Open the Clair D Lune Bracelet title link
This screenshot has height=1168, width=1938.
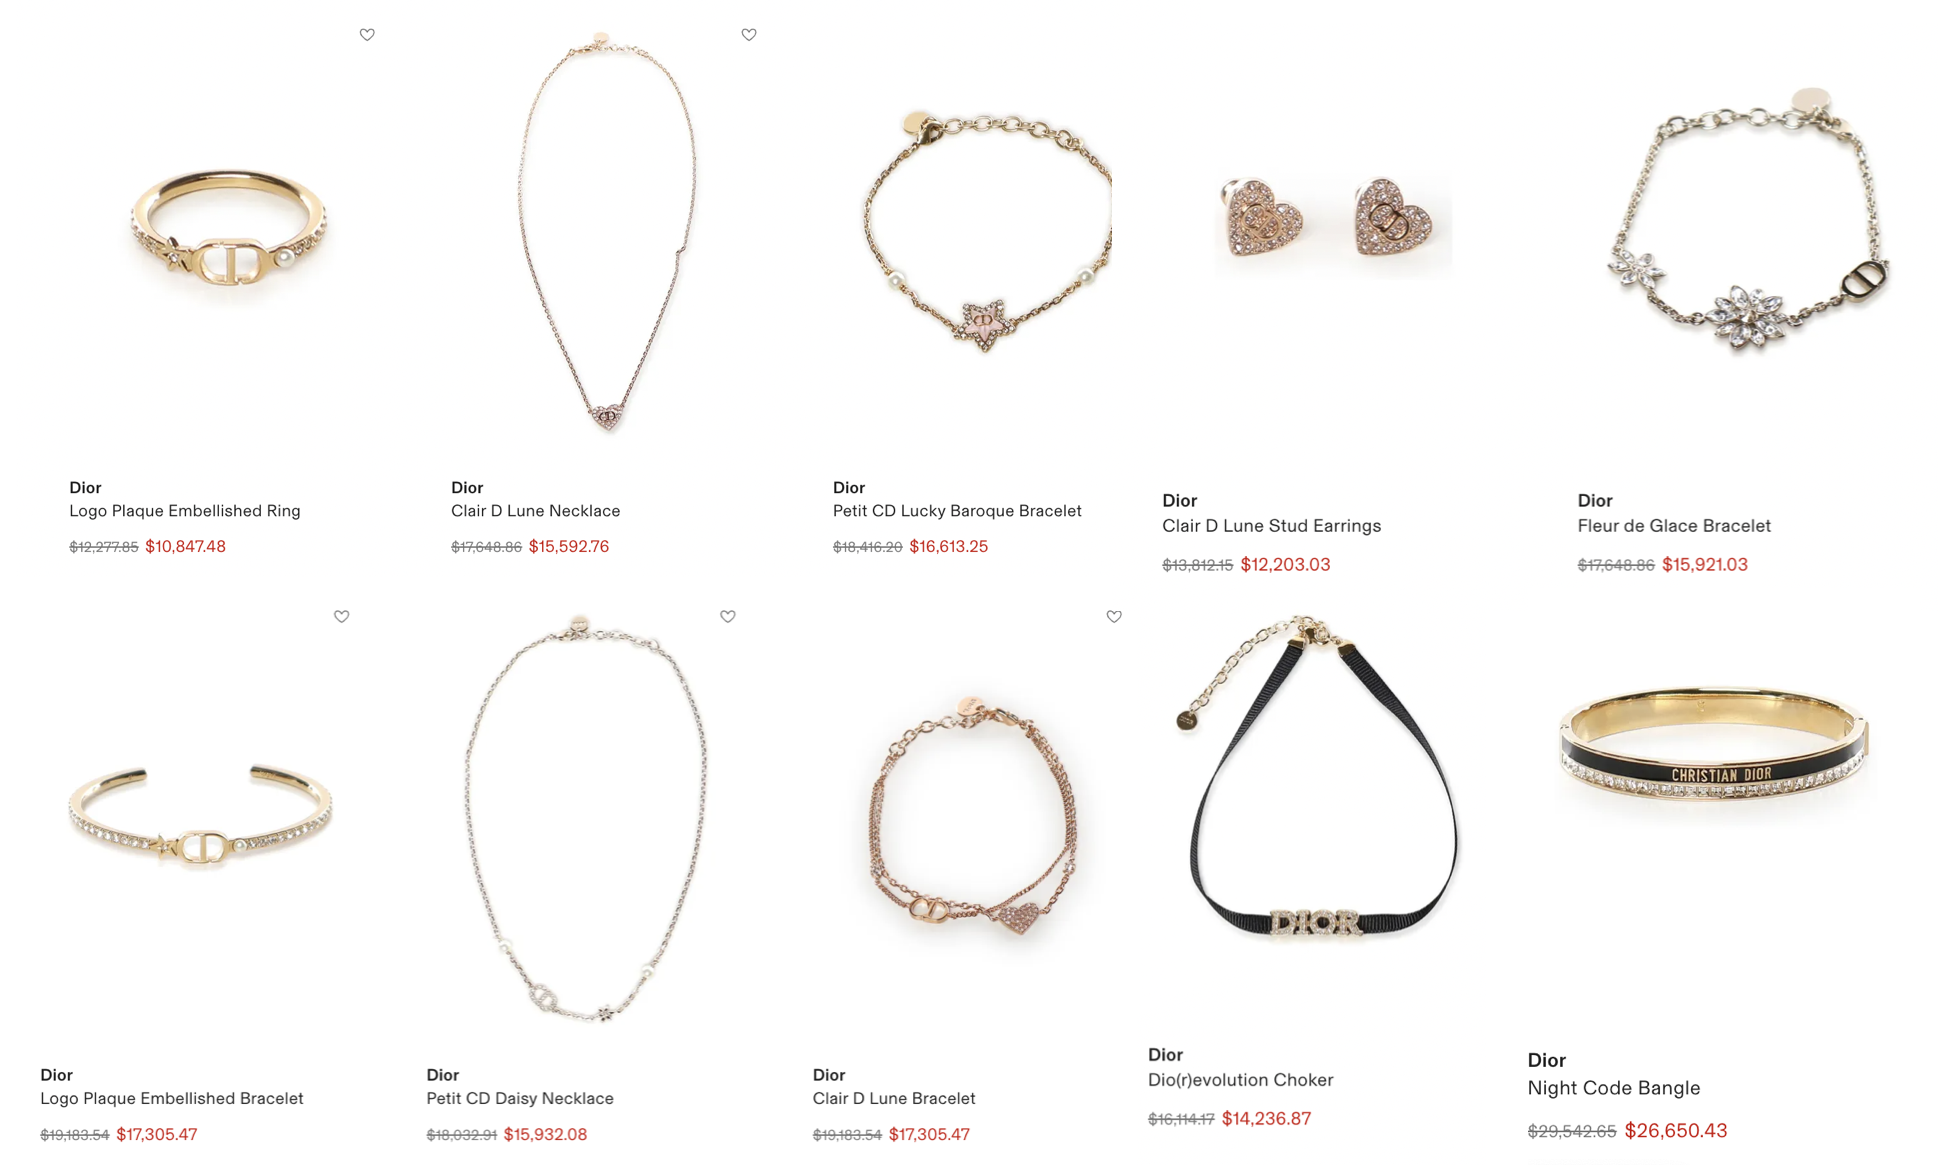(x=894, y=1098)
